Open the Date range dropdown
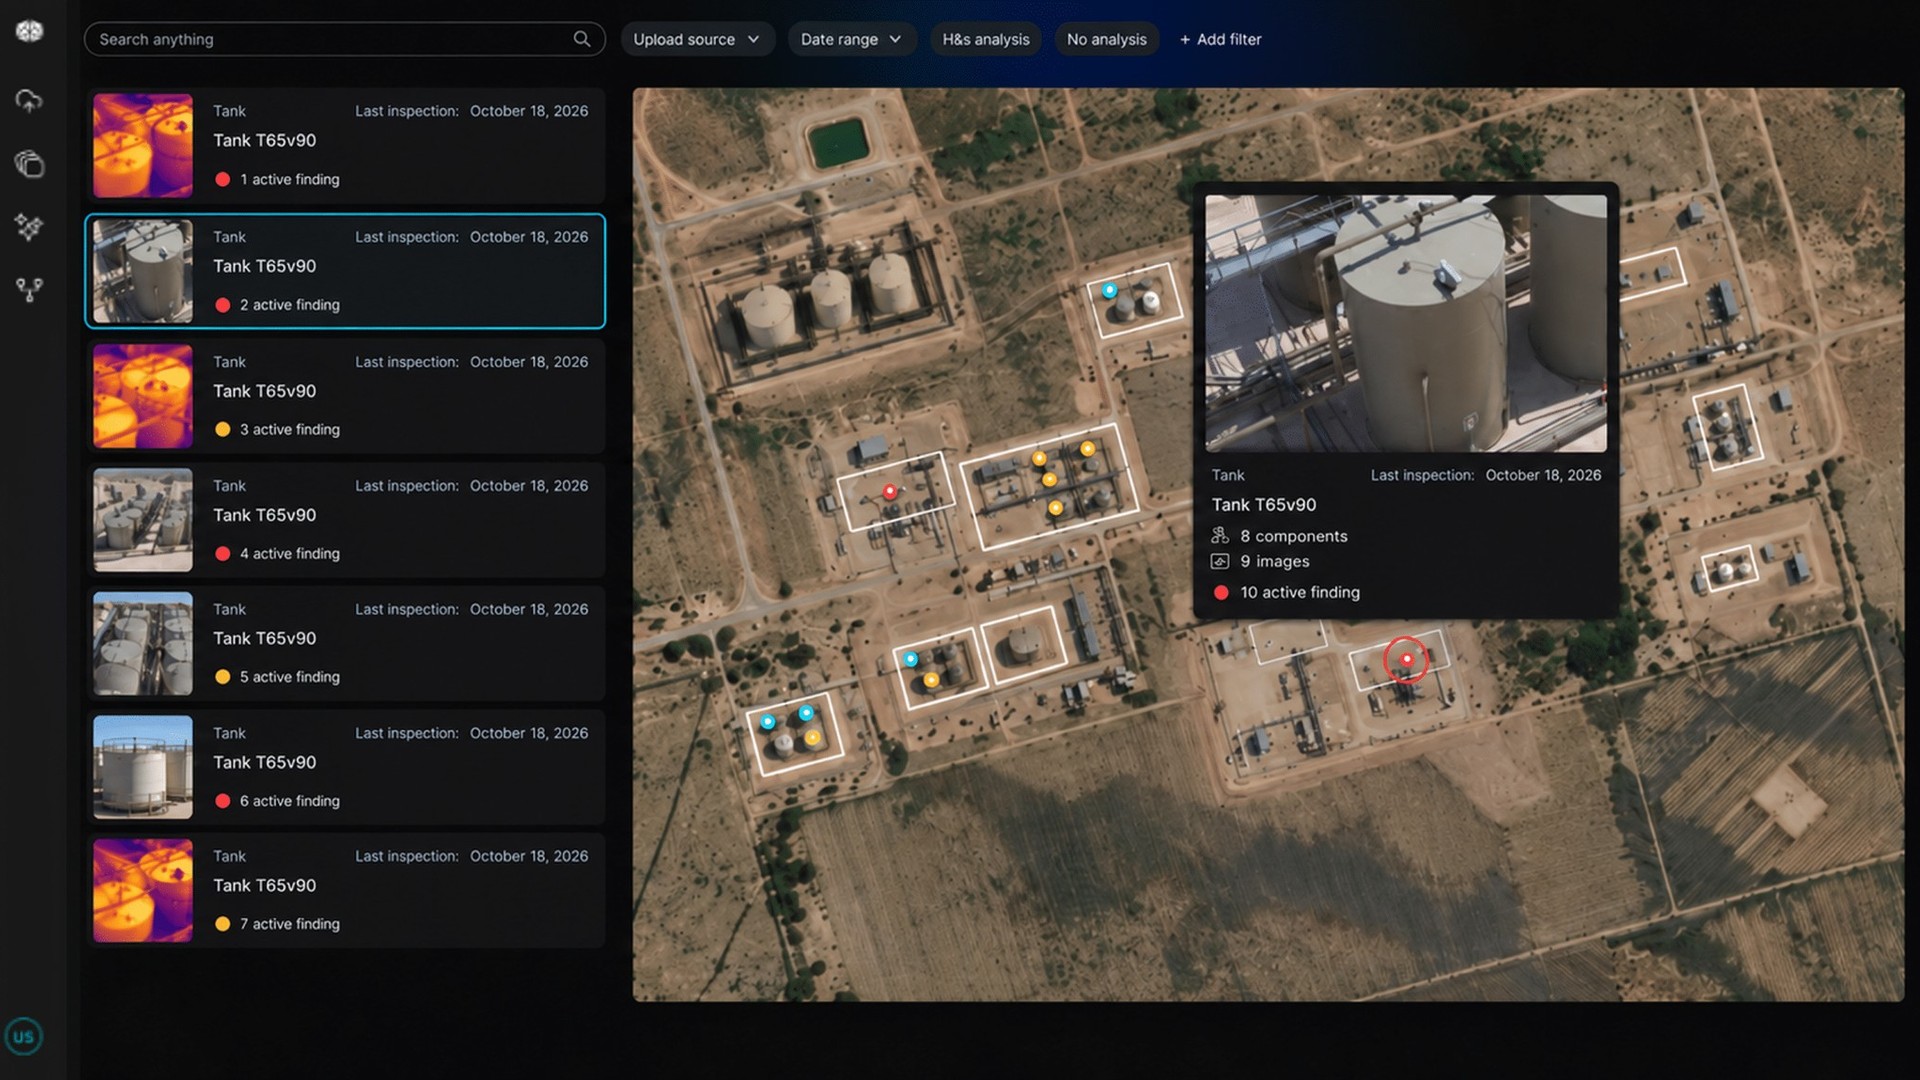This screenshot has height=1080, width=1920. [x=851, y=39]
